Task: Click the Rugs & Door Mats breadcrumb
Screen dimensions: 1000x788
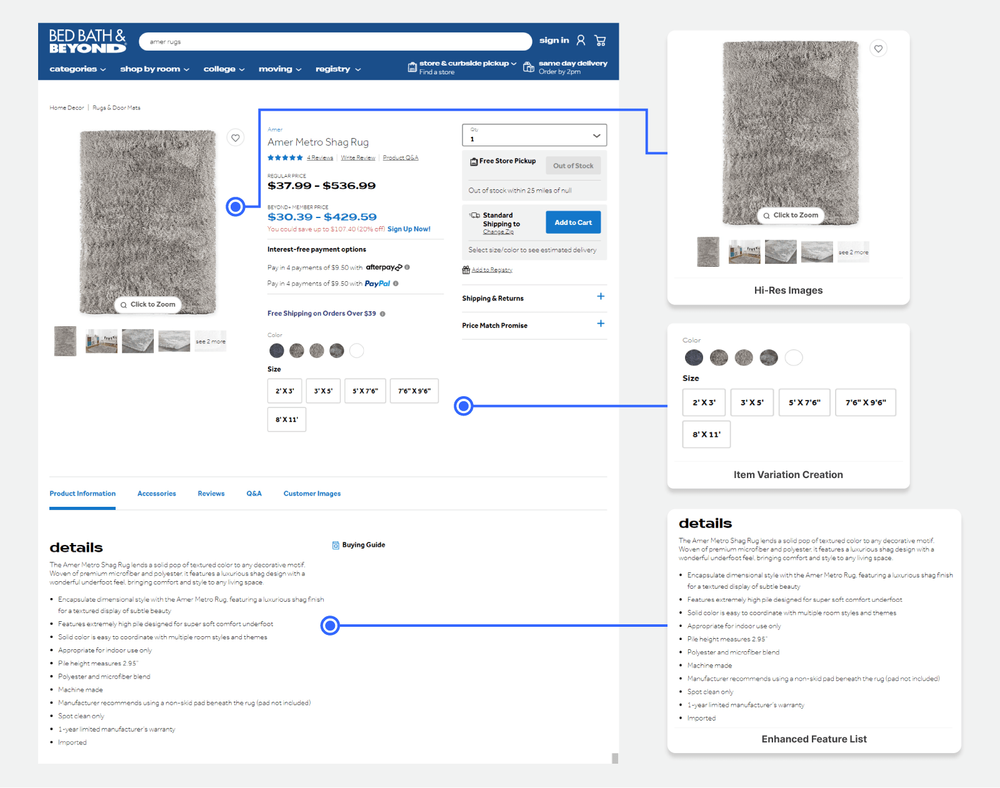Action: (117, 108)
